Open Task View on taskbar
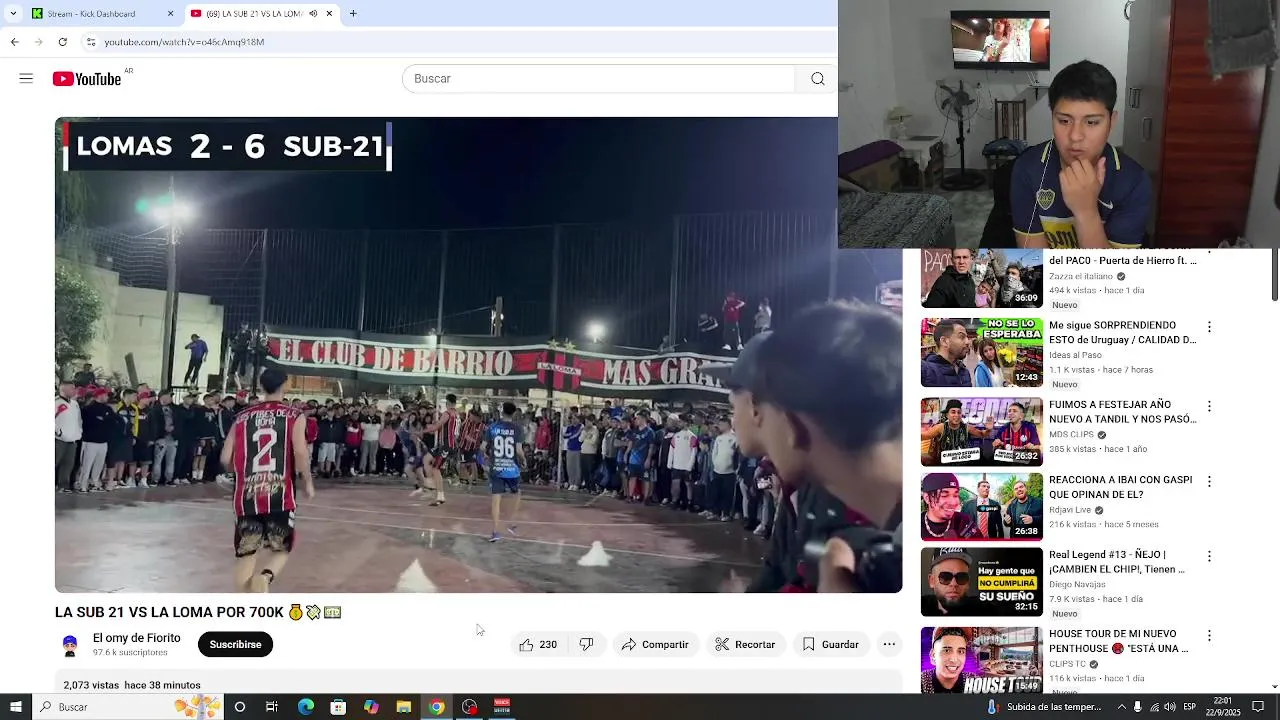The image size is (1280, 720). click(272, 707)
